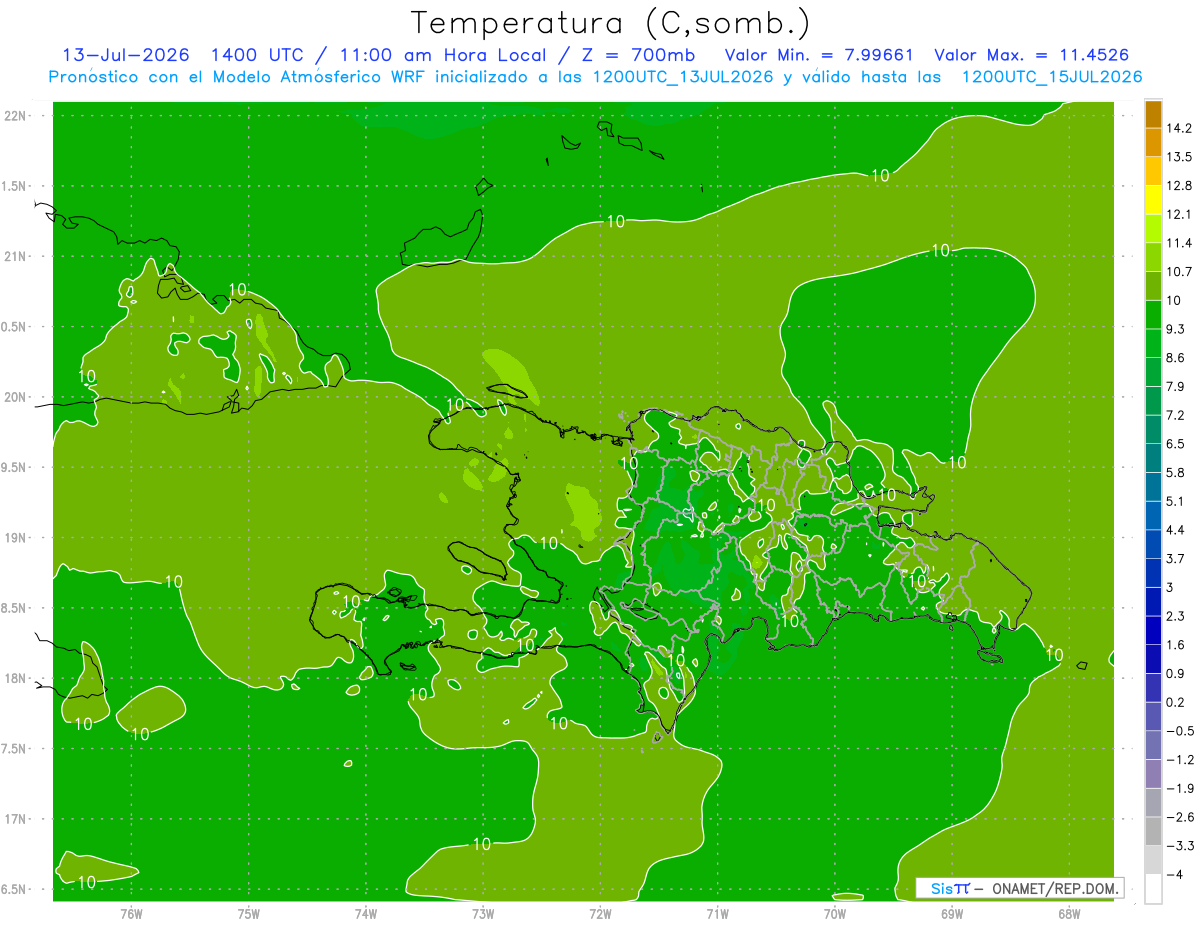Click "1200UTC_15JUL2026" valid-until time text
Screen dimensions: 1200x927
click(x=1052, y=77)
